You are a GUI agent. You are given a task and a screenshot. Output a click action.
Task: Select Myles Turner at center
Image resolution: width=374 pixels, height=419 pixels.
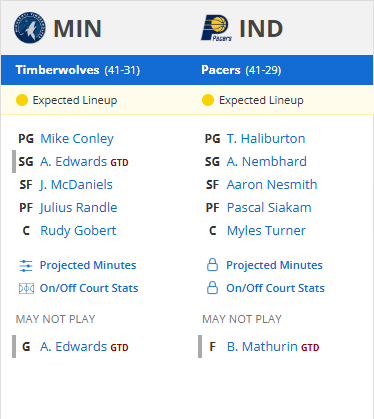point(266,231)
